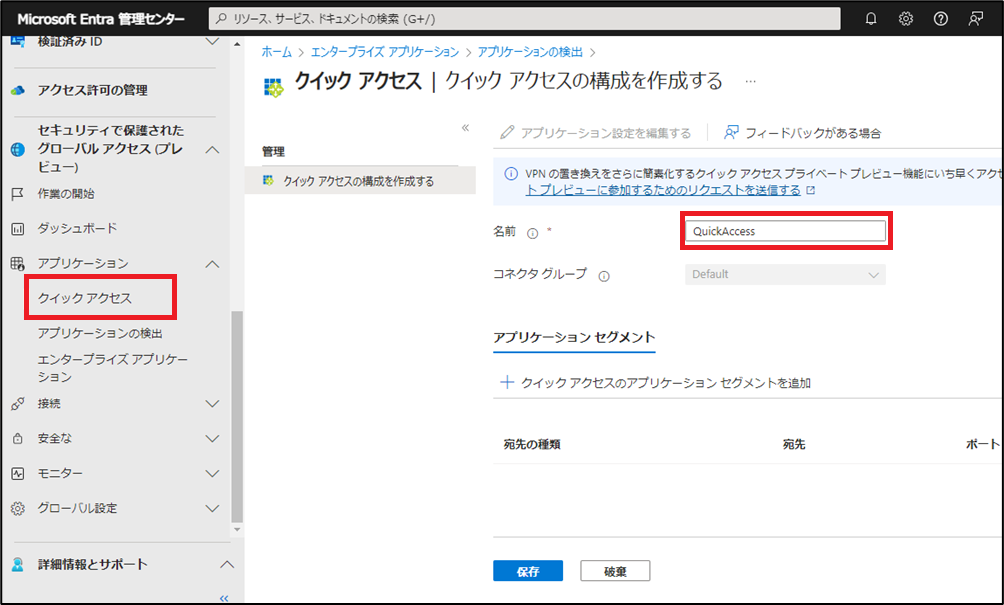The height and width of the screenshot is (605, 1004).
Task: Expand the 安全な section chevron
Action: pos(212,439)
